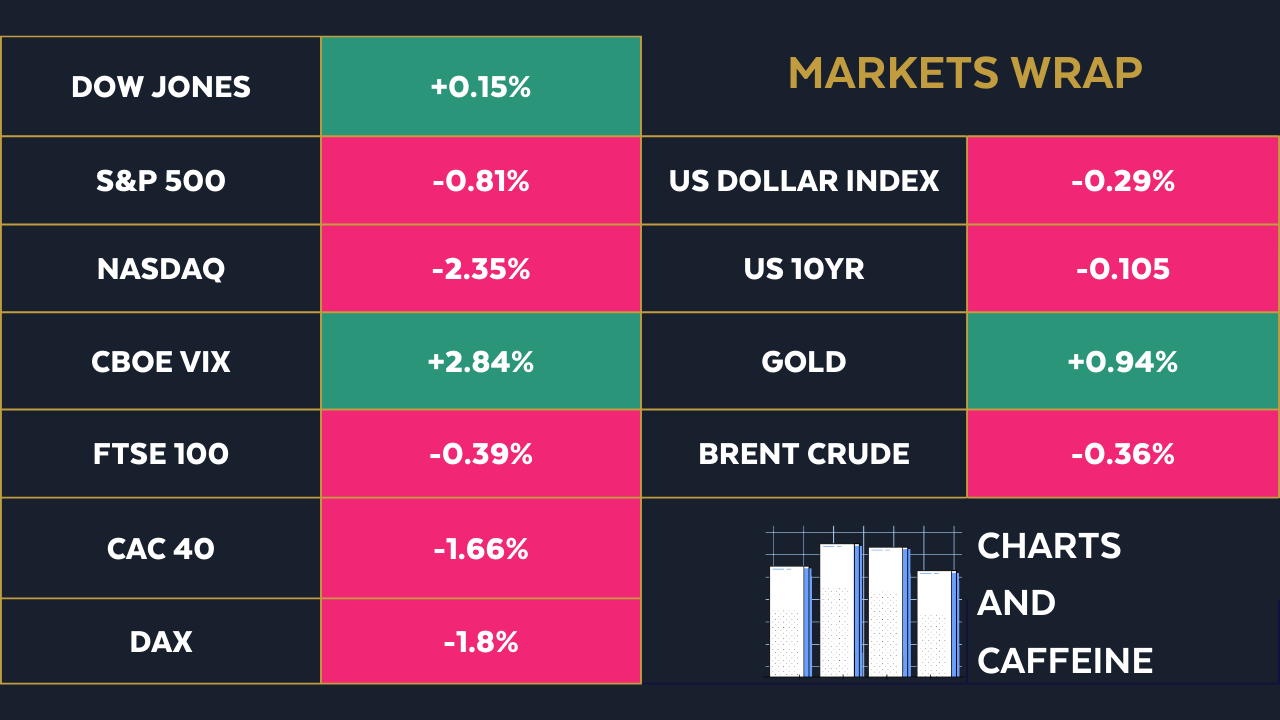
Task: Click the bar chart logo icon
Action: point(862,604)
